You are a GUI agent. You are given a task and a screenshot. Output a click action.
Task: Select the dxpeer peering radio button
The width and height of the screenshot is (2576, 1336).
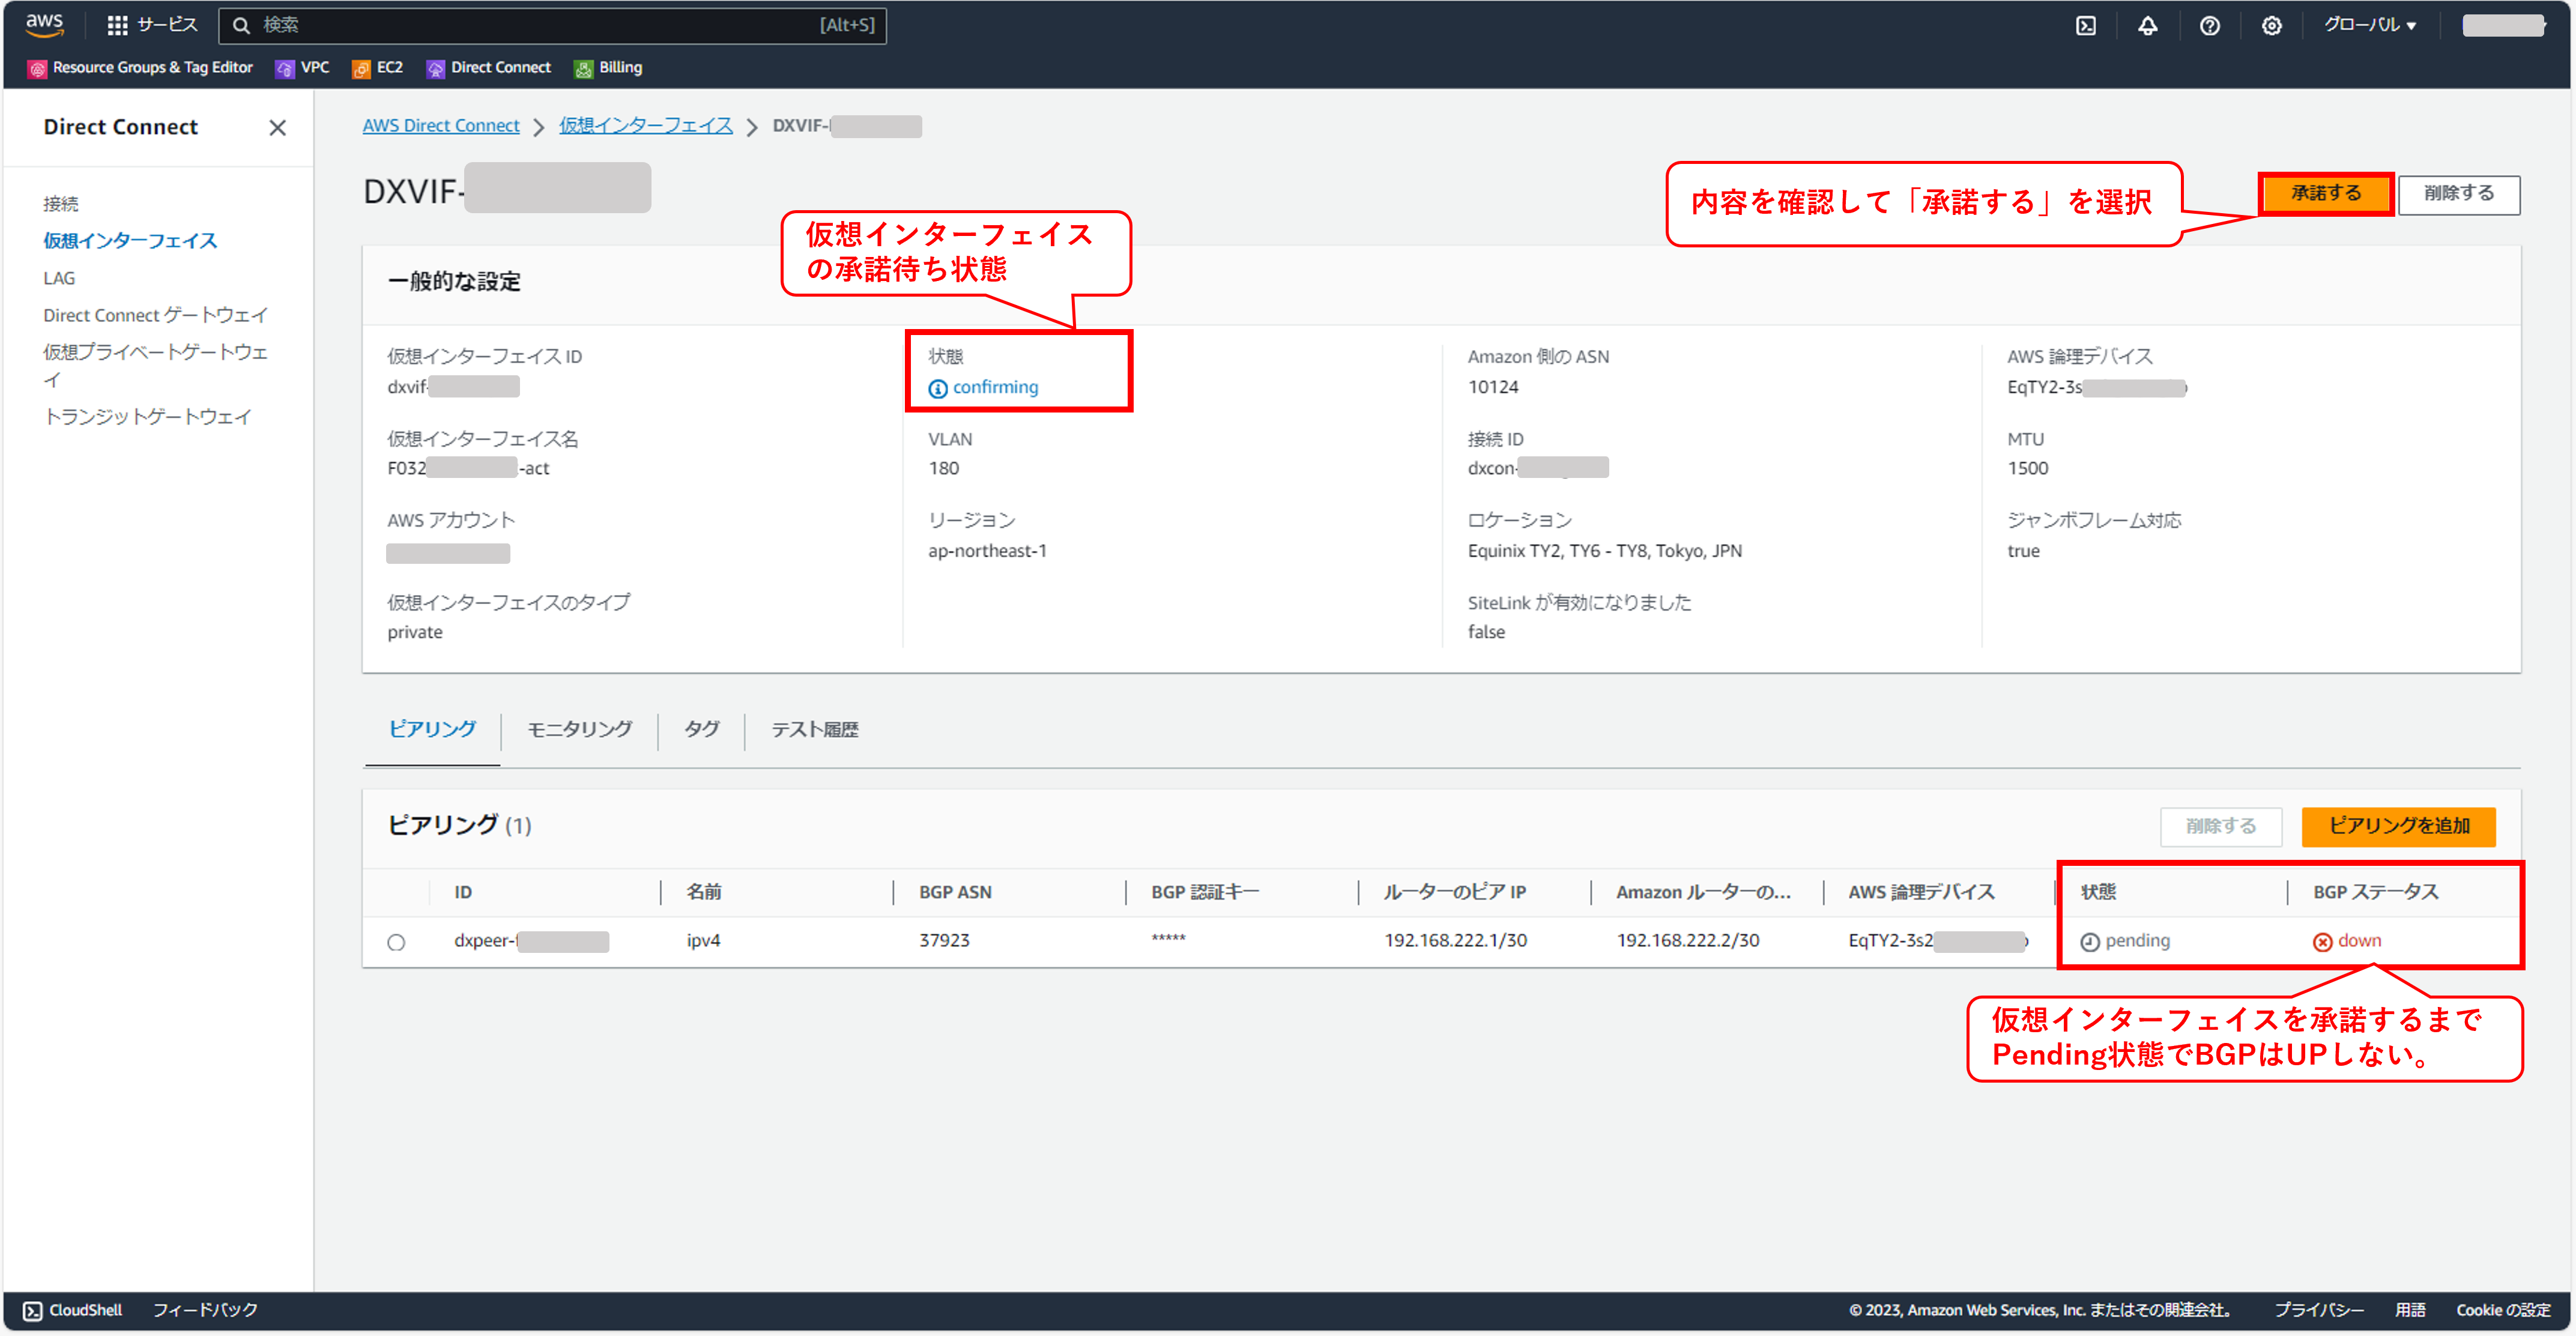[397, 941]
